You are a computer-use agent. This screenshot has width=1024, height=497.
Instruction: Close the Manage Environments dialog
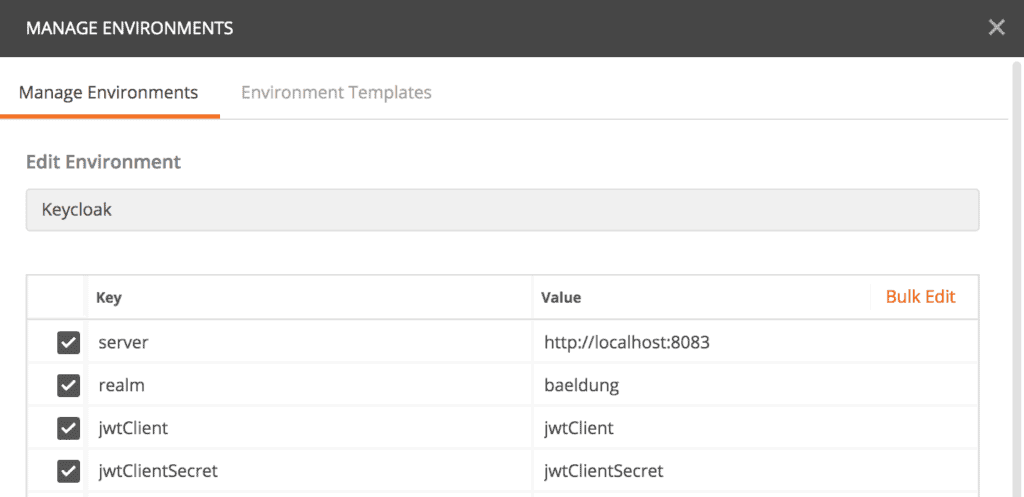point(996,27)
